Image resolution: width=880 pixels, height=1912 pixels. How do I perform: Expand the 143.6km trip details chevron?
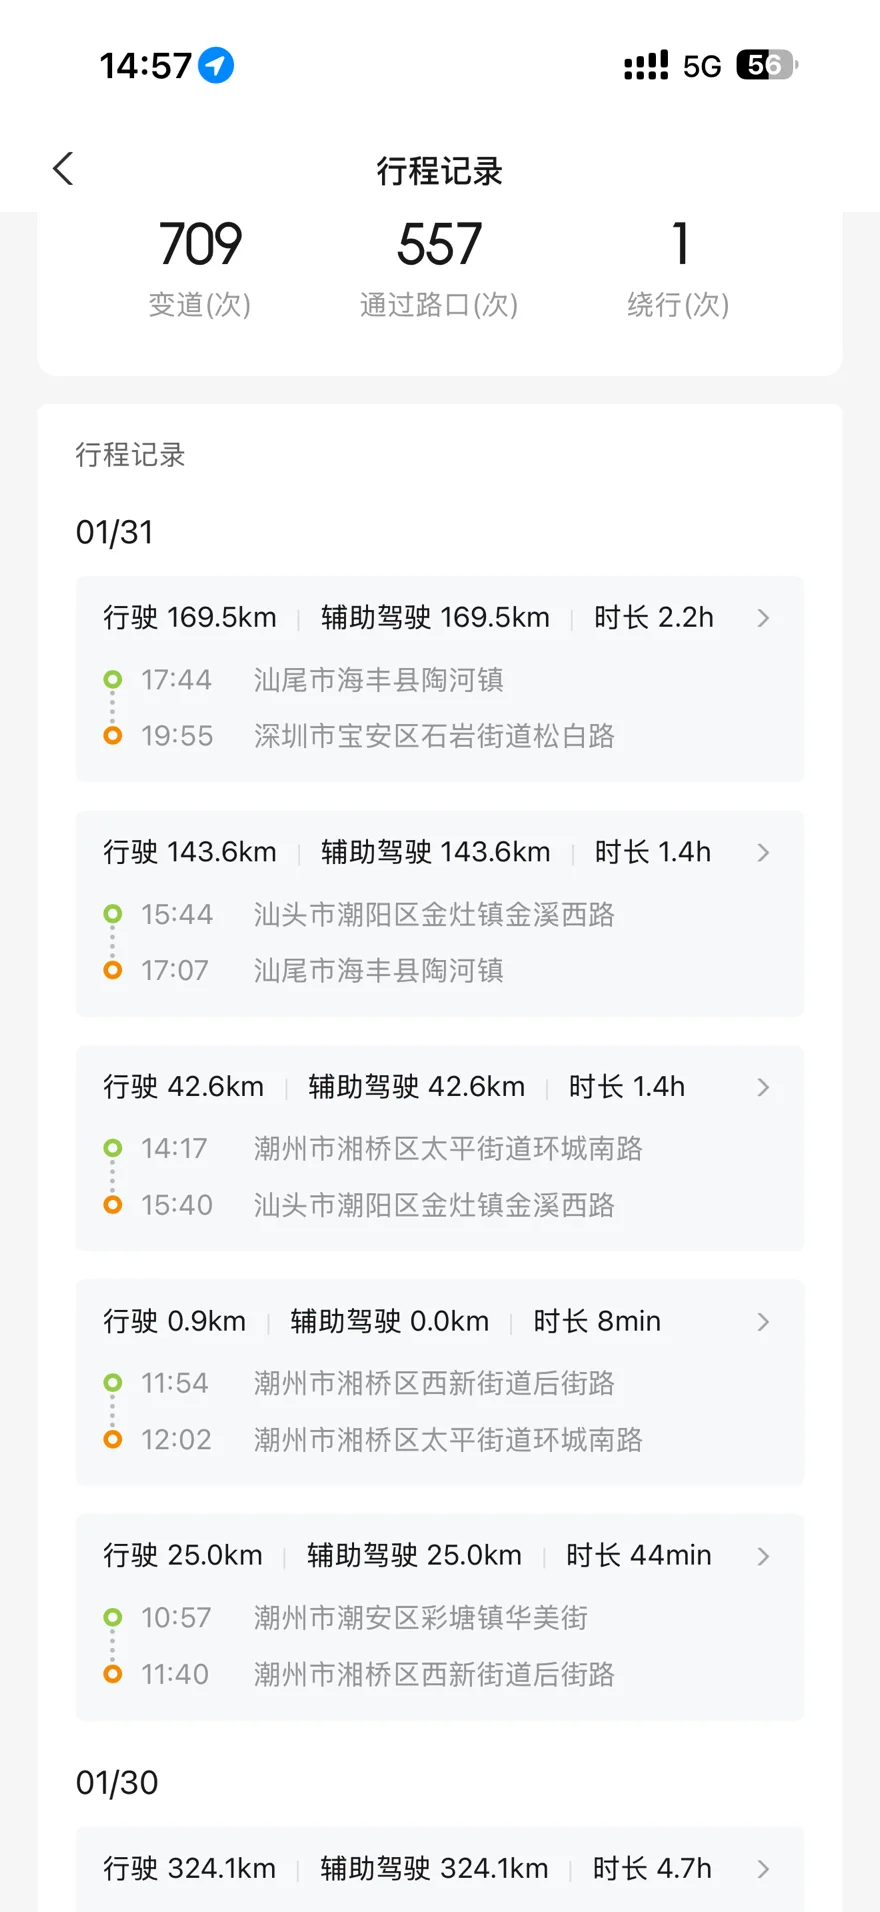[763, 853]
